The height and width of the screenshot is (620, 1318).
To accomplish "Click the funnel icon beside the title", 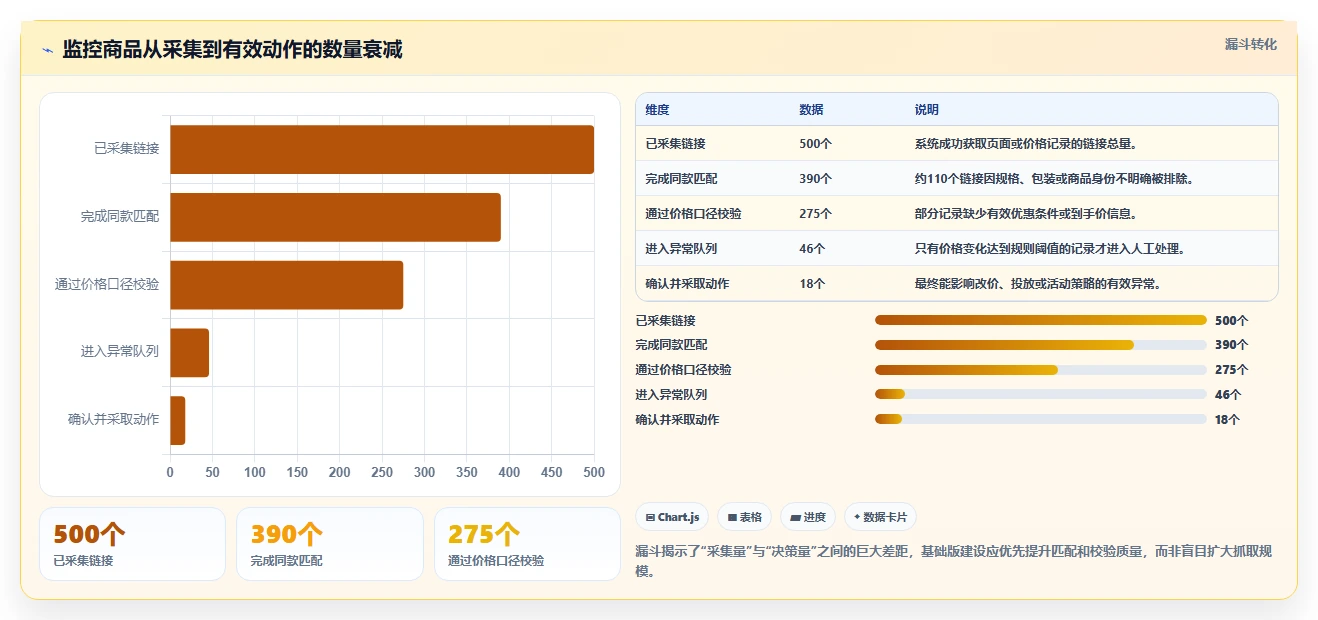I will point(47,50).
